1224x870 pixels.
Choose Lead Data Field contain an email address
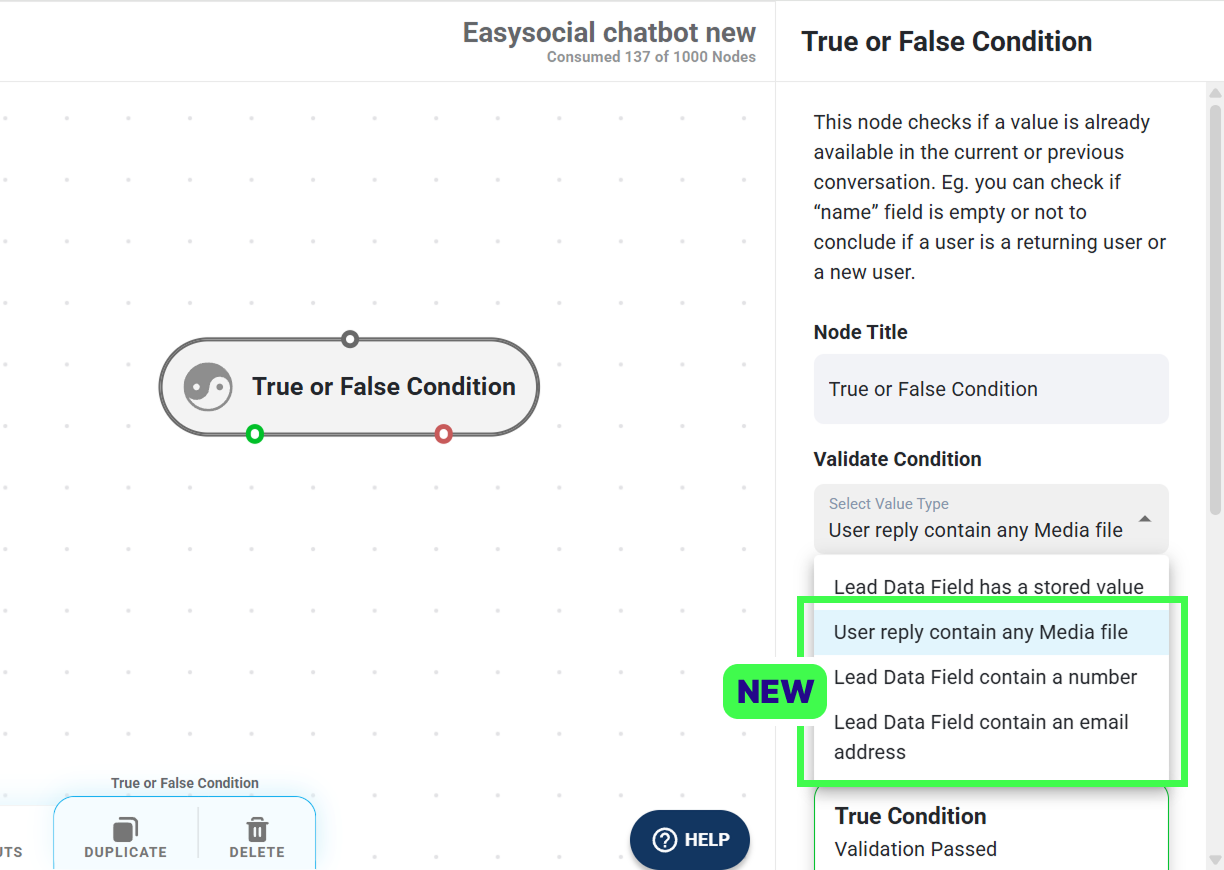(991, 737)
